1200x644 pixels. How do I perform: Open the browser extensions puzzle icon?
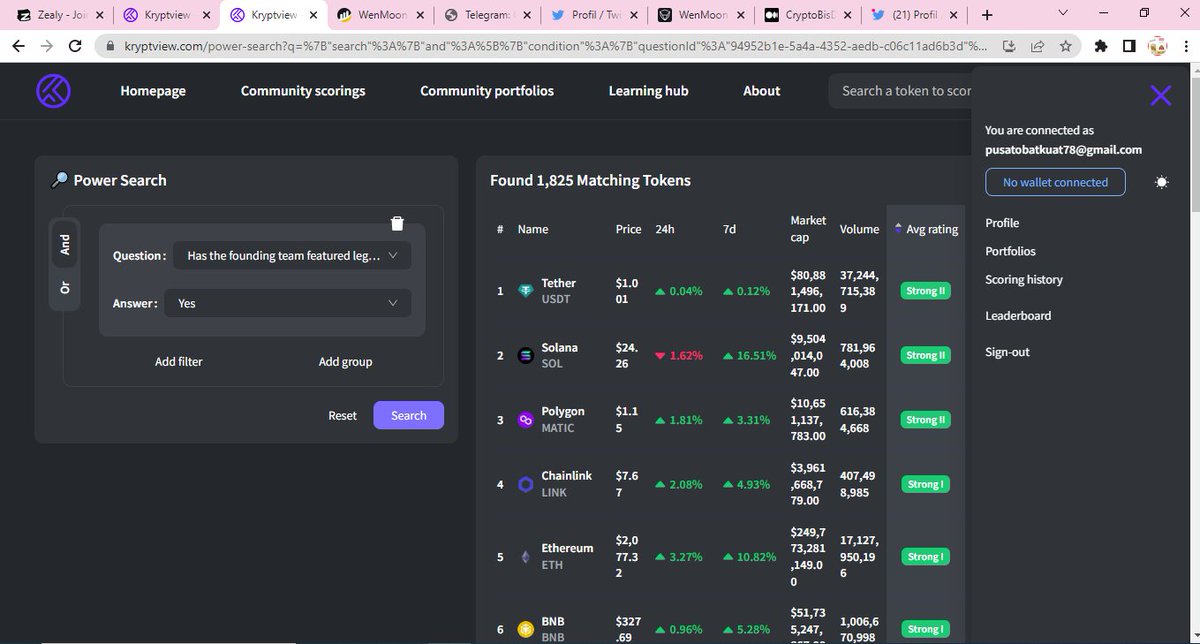pos(1101,46)
